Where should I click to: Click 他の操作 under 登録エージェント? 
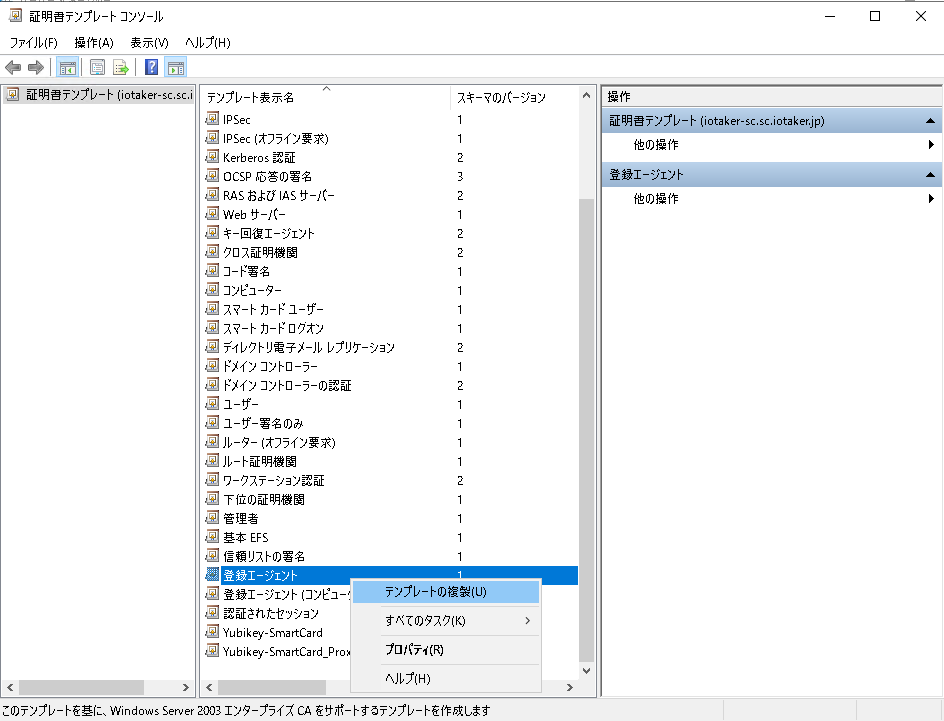(x=656, y=199)
